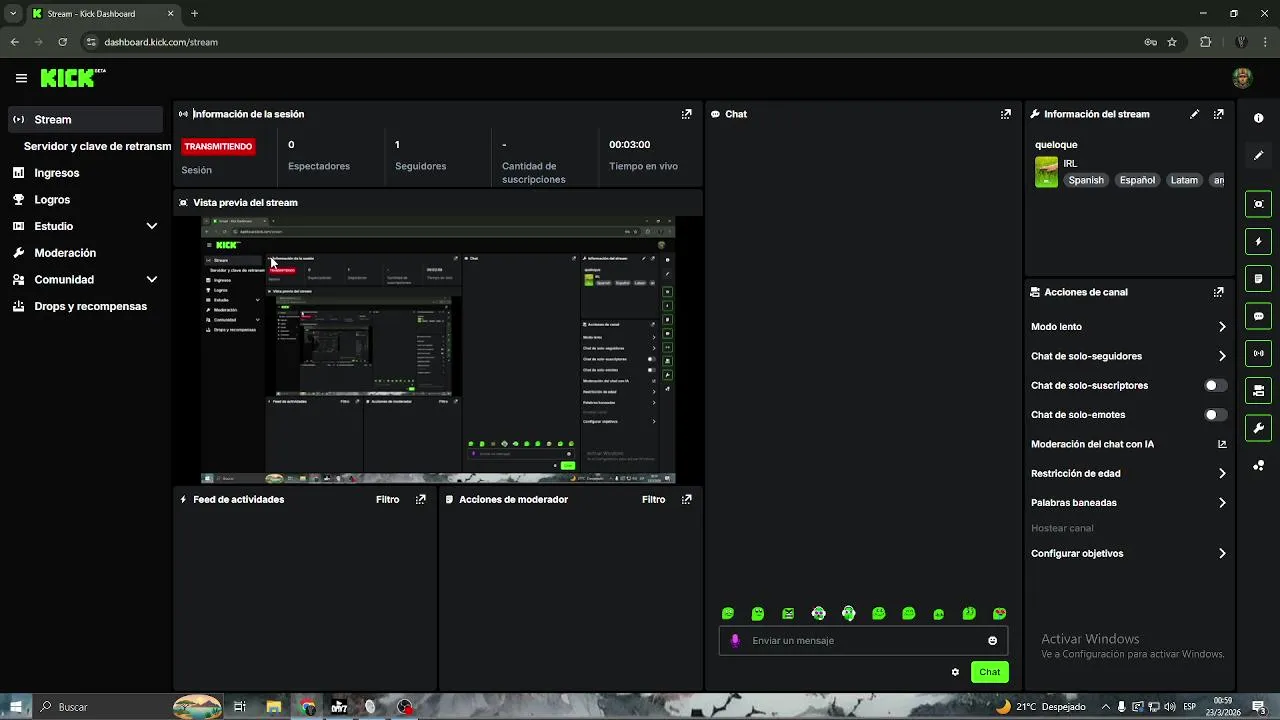Toggle the stream preview widget icon in right sidebar

coord(1259,204)
